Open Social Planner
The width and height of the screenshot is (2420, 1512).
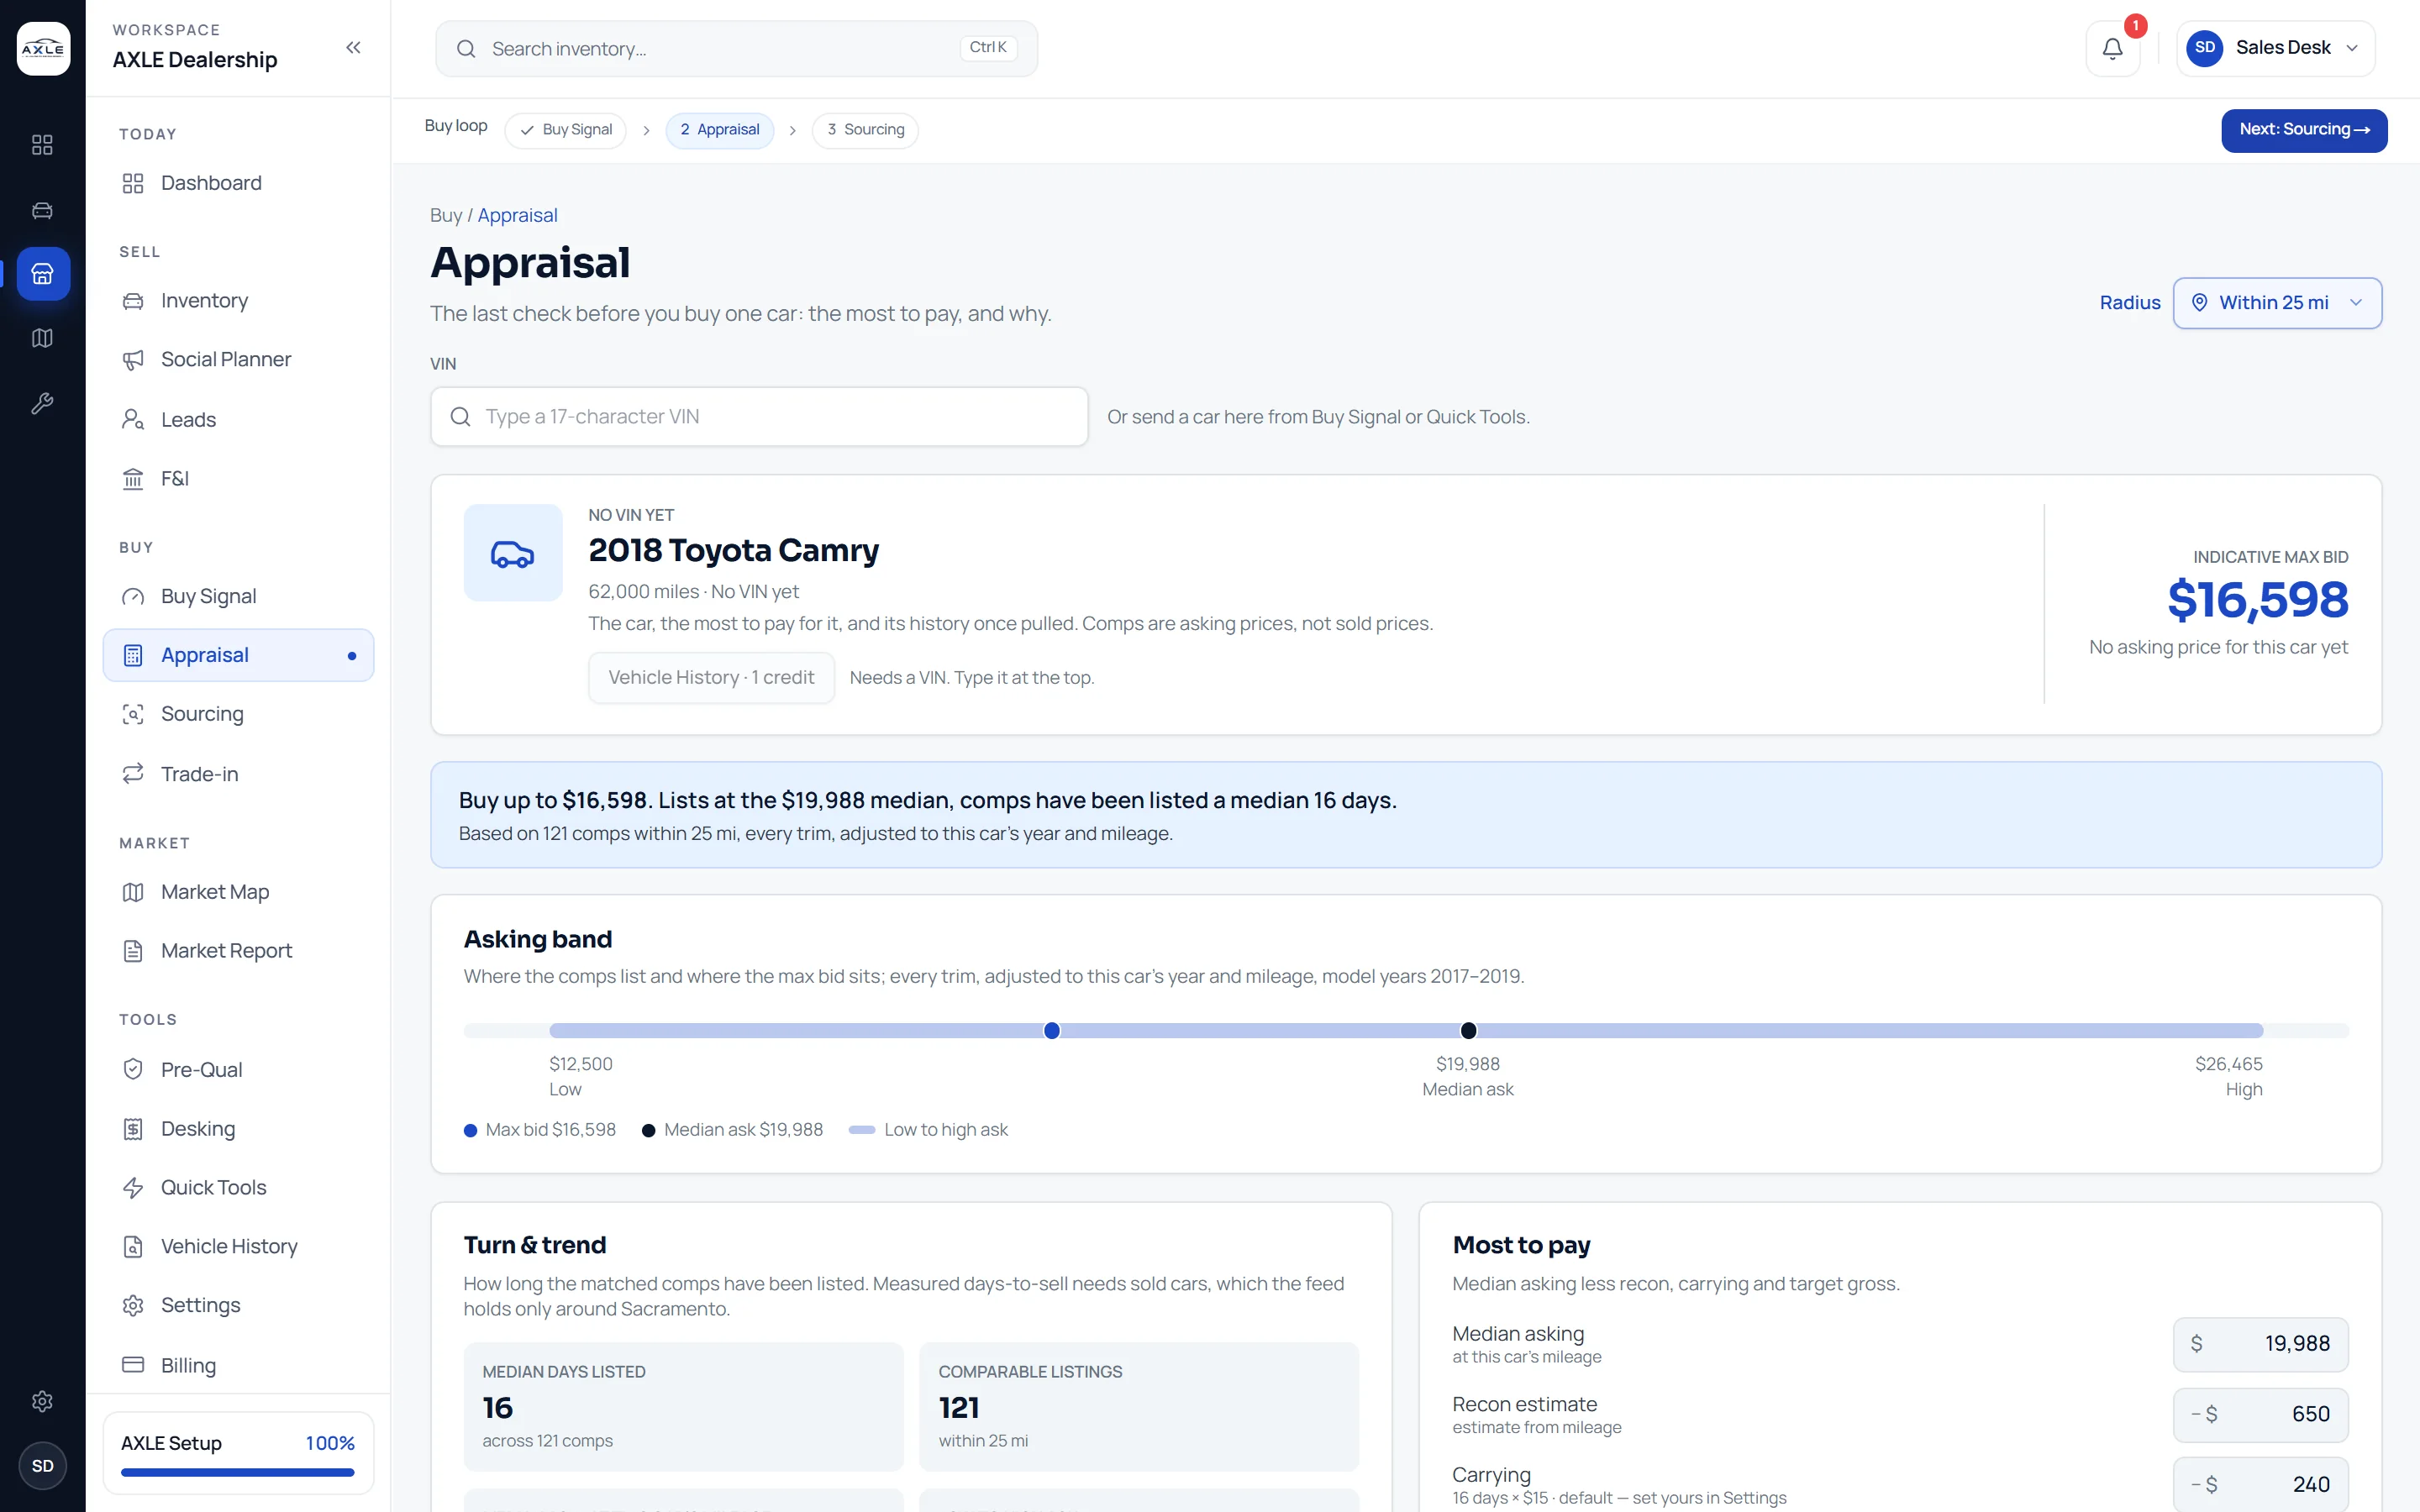tap(238, 360)
